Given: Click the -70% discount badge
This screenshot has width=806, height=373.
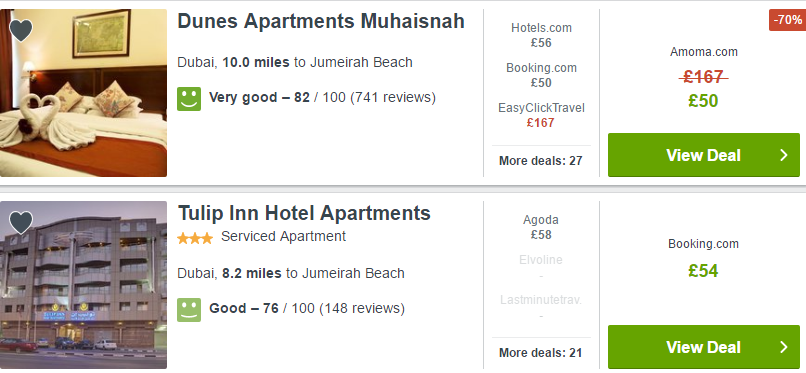Looking at the screenshot, I should pyautogui.click(x=787, y=21).
